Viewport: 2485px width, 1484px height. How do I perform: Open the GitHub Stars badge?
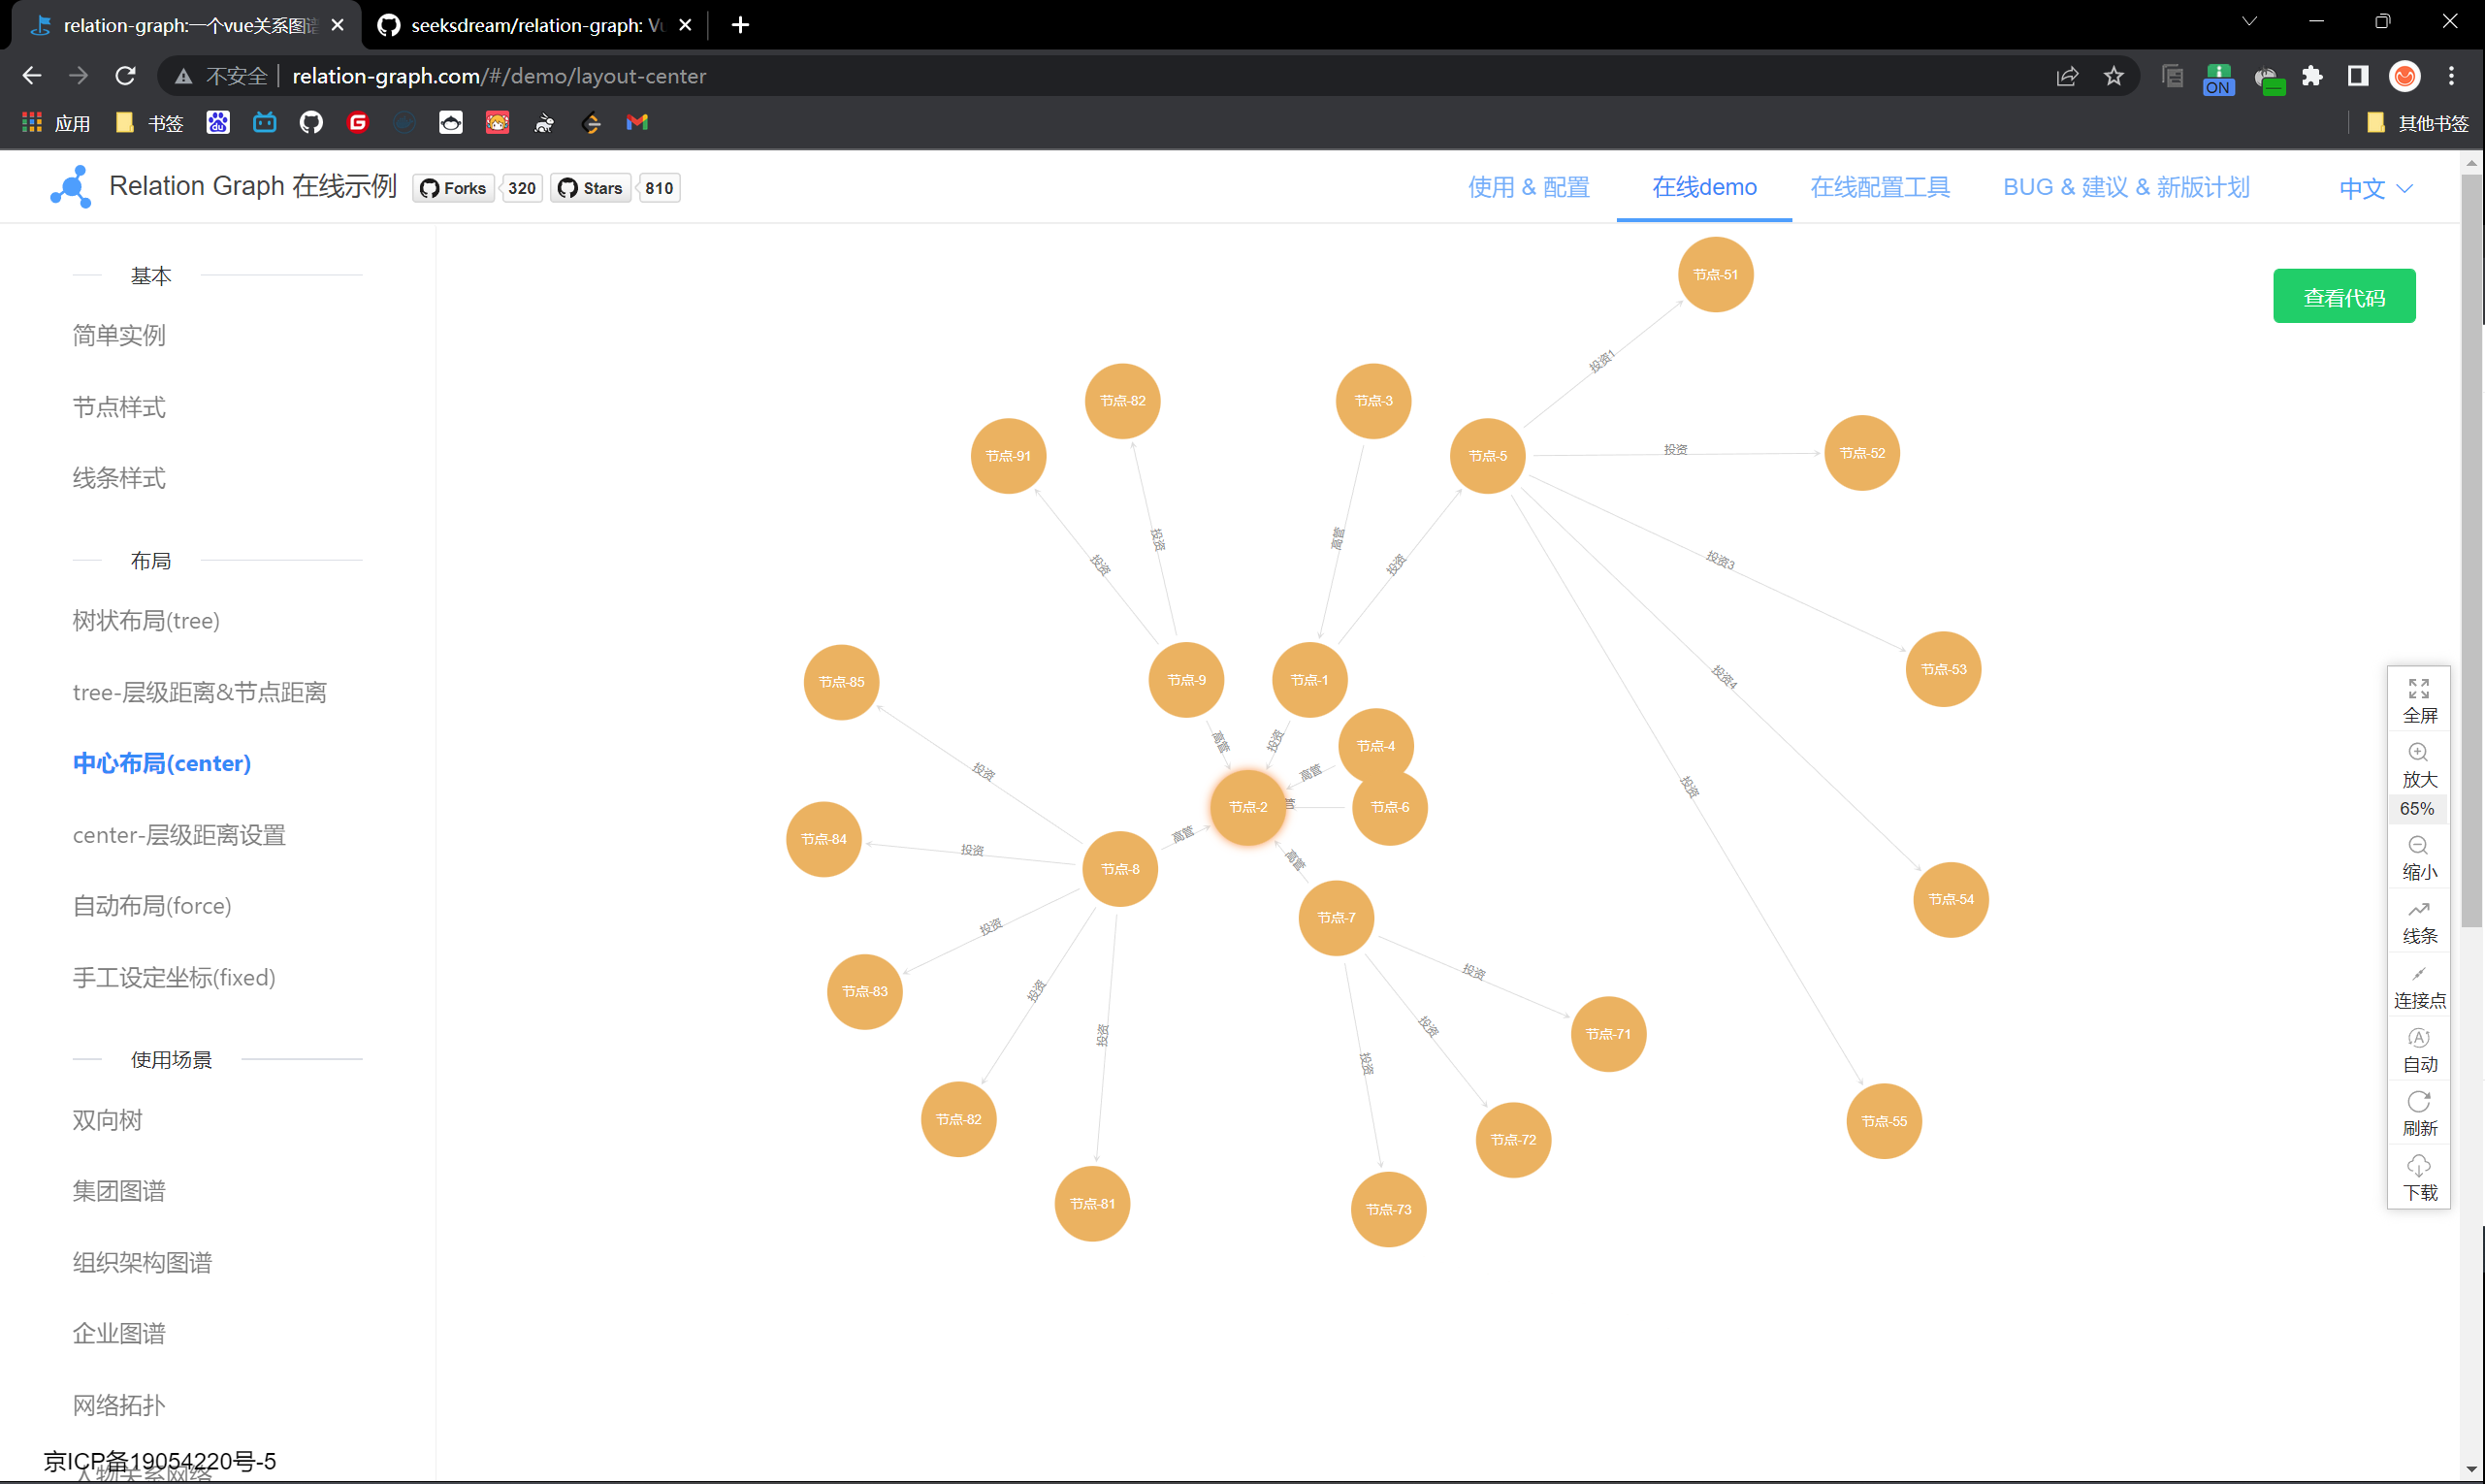tap(591, 188)
